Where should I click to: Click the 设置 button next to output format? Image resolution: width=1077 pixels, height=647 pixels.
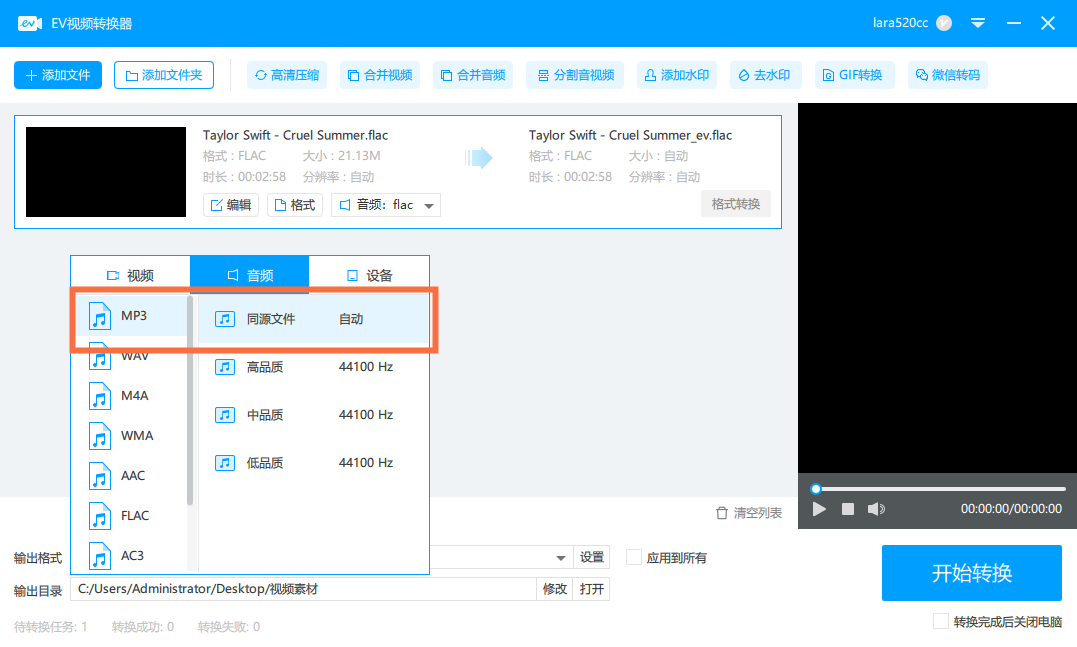tap(591, 557)
